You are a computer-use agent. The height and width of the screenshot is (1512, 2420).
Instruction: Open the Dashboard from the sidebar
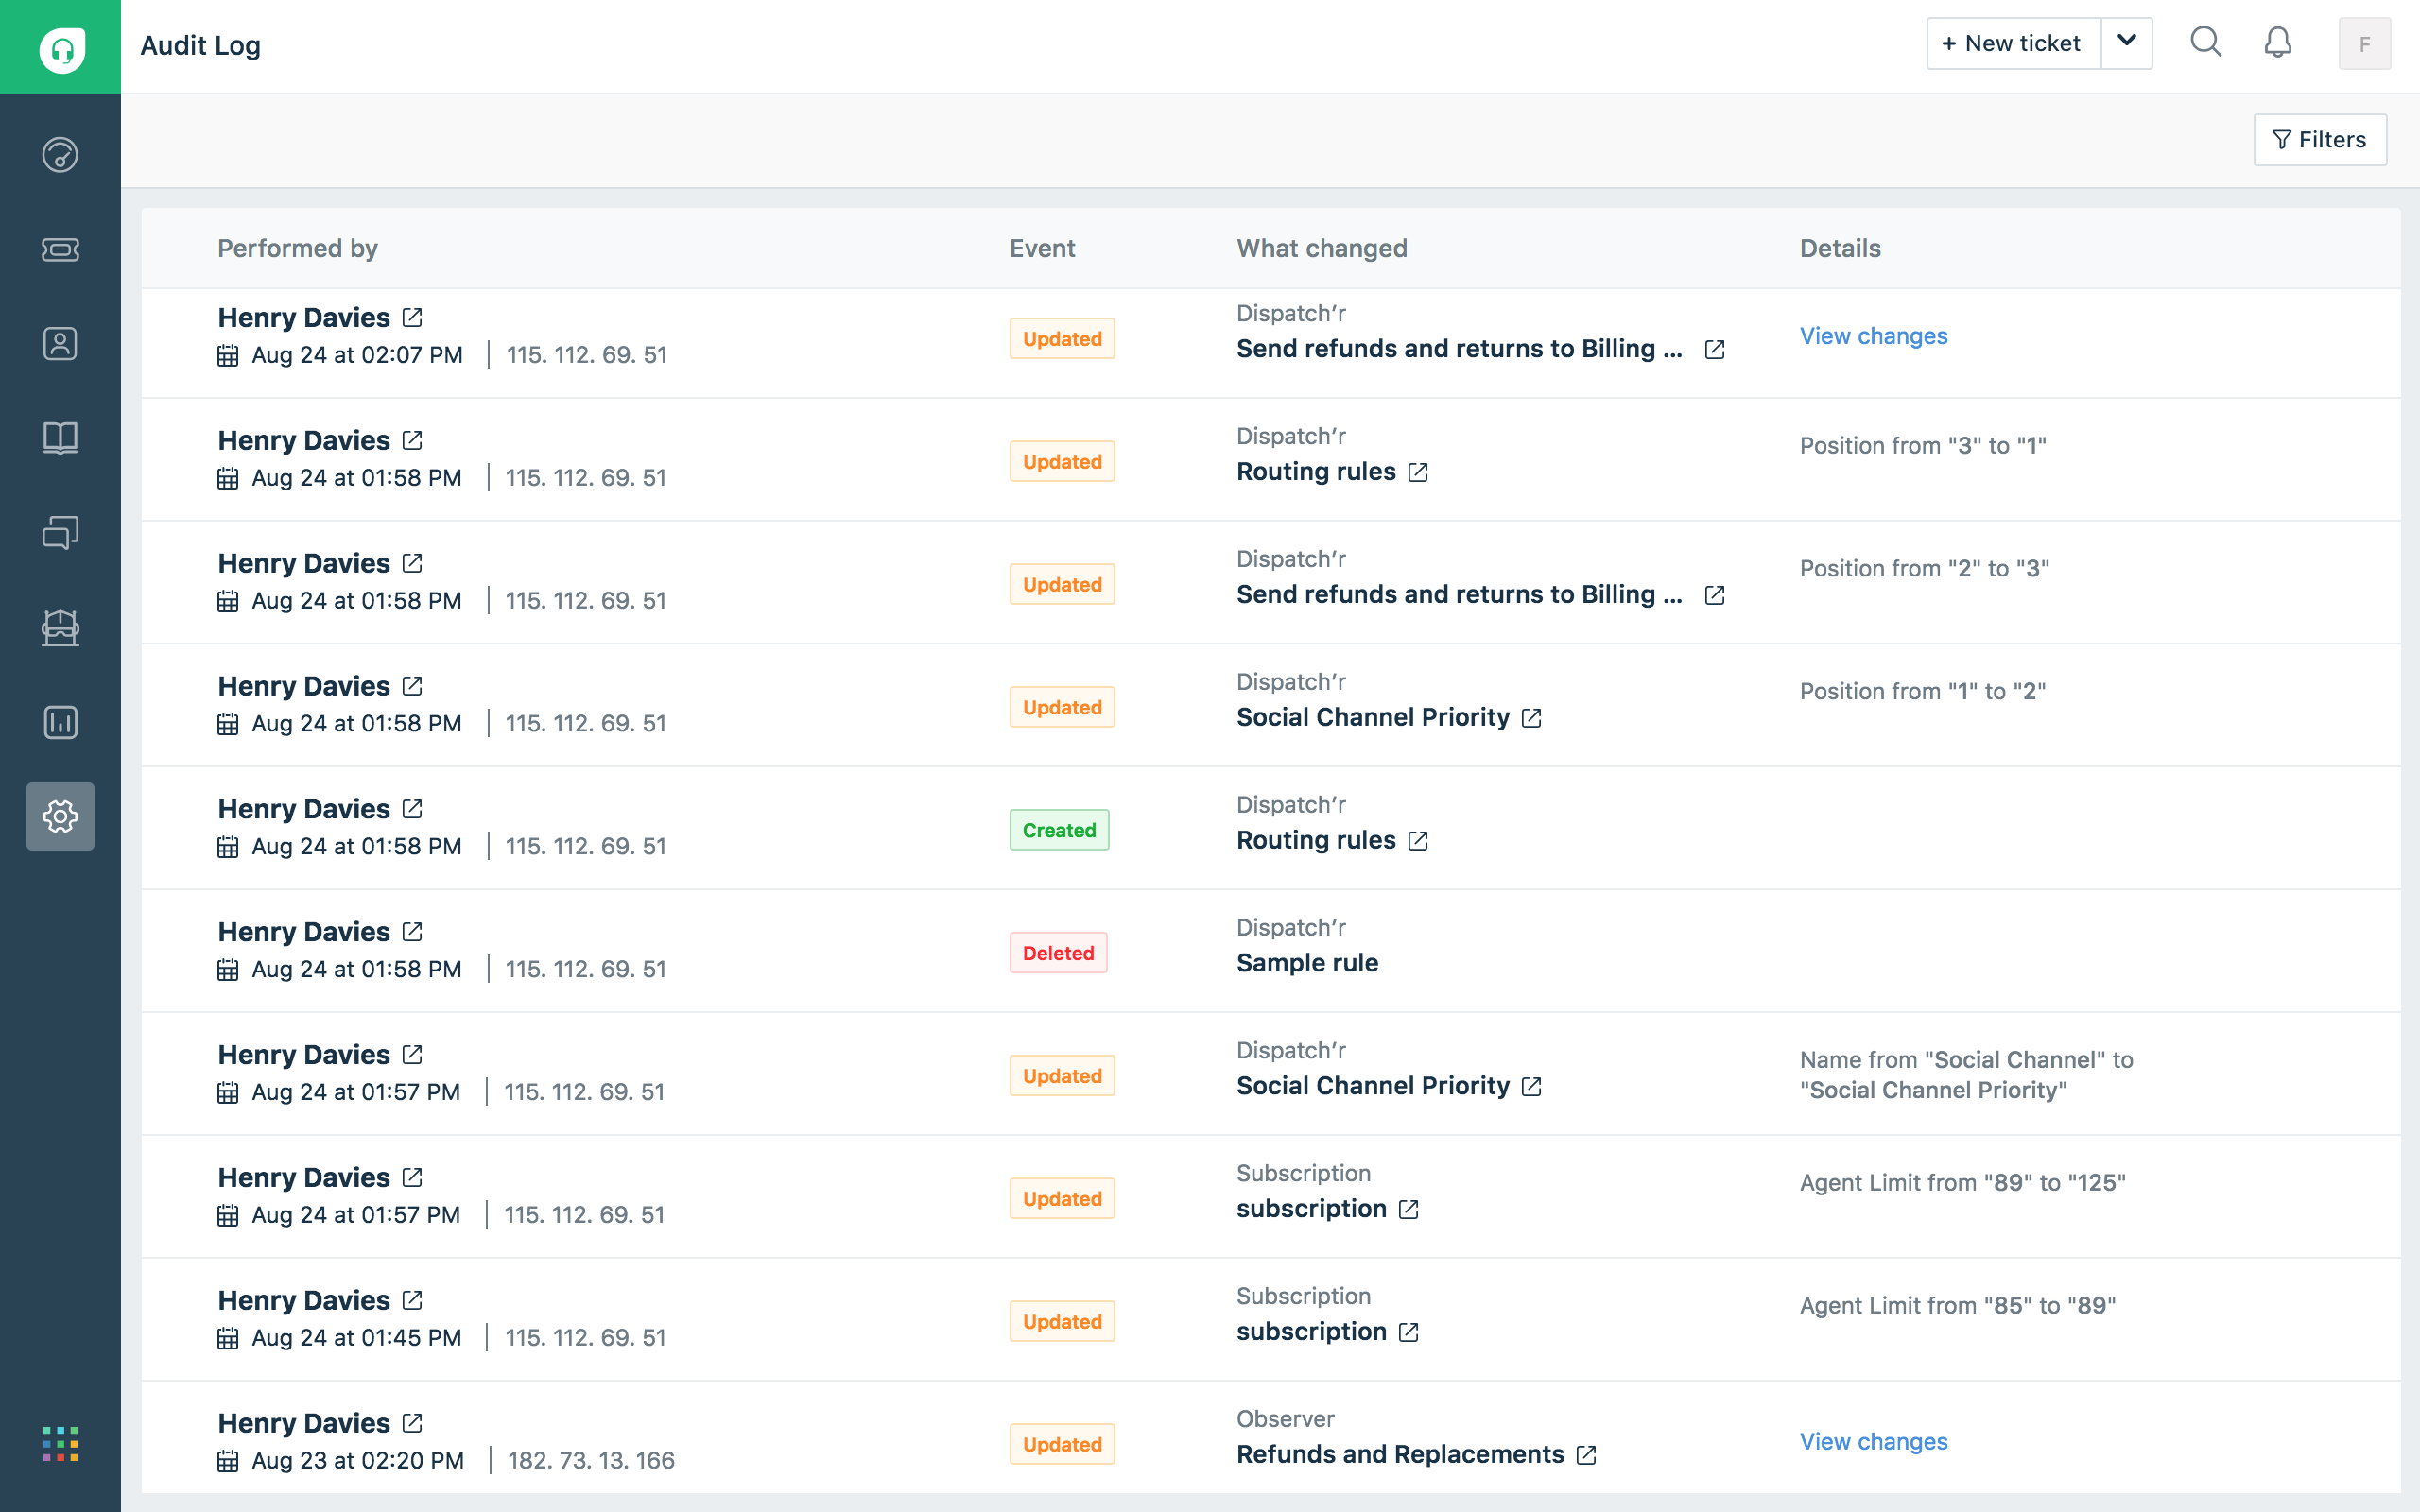(x=60, y=155)
